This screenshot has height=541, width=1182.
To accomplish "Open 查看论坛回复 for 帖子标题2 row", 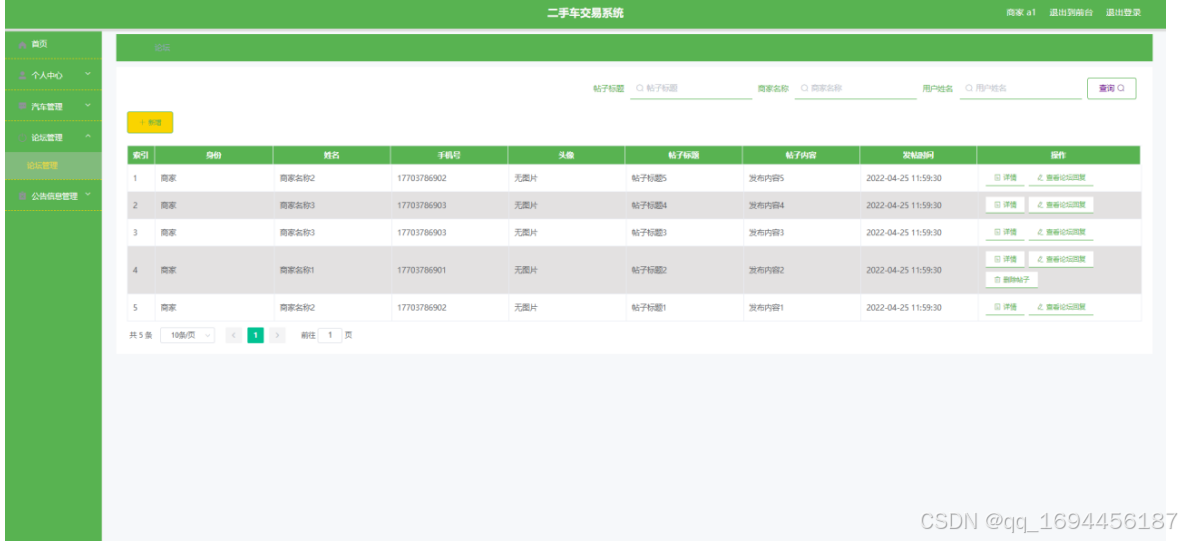I will click(1061, 259).
